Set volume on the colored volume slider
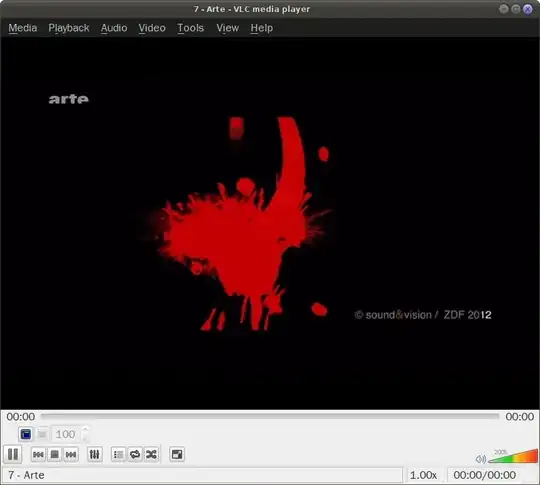Viewport: 540px width, 485px height. [x=513, y=456]
